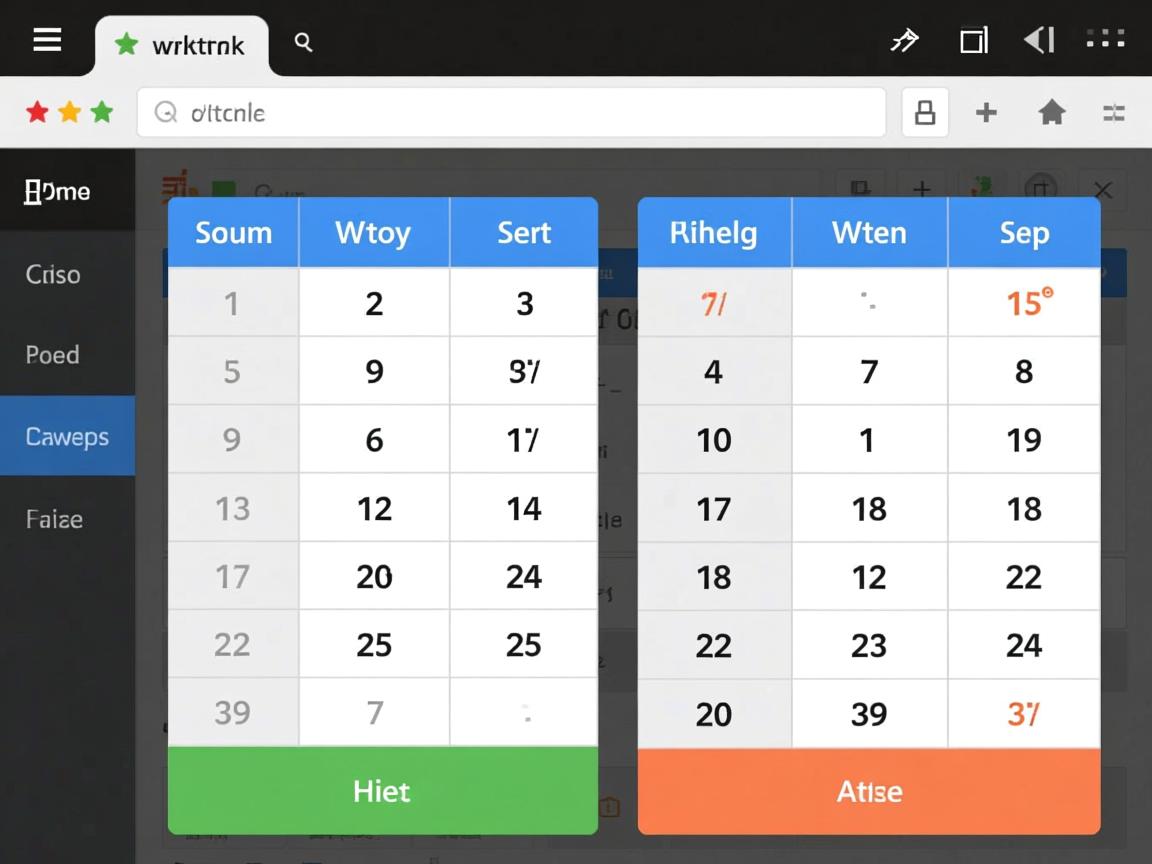The image size is (1152, 864).
Task: Open the hamburger menu icon
Action: point(47,40)
